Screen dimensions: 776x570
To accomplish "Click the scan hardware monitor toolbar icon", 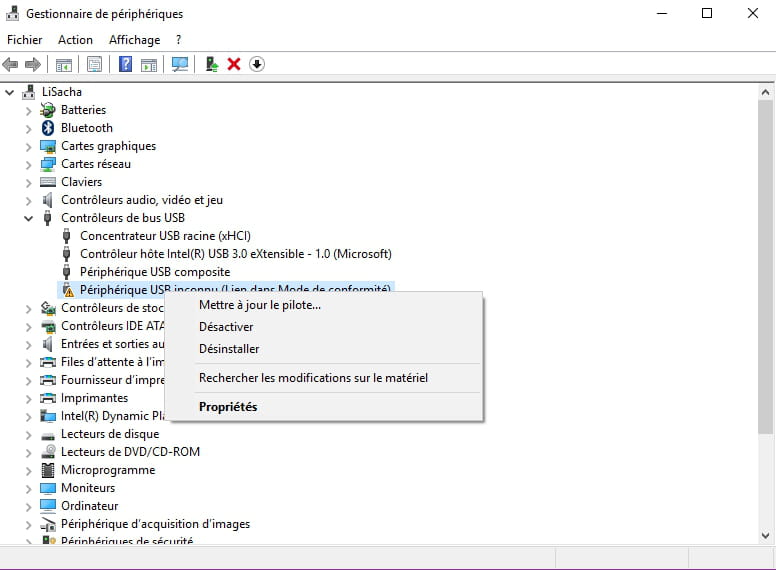I will pos(180,64).
